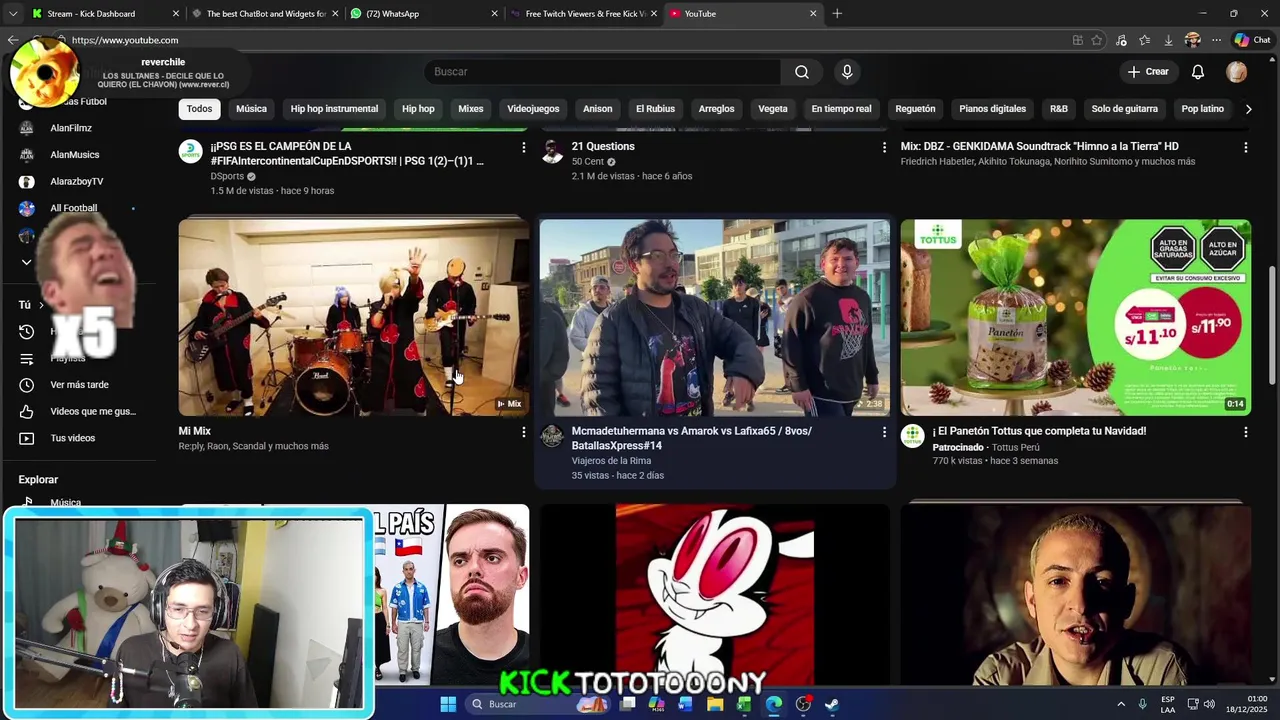Open options menu for PSG campeón video
Image resolution: width=1280 pixels, height=720 pixels.
click(523, 147)
